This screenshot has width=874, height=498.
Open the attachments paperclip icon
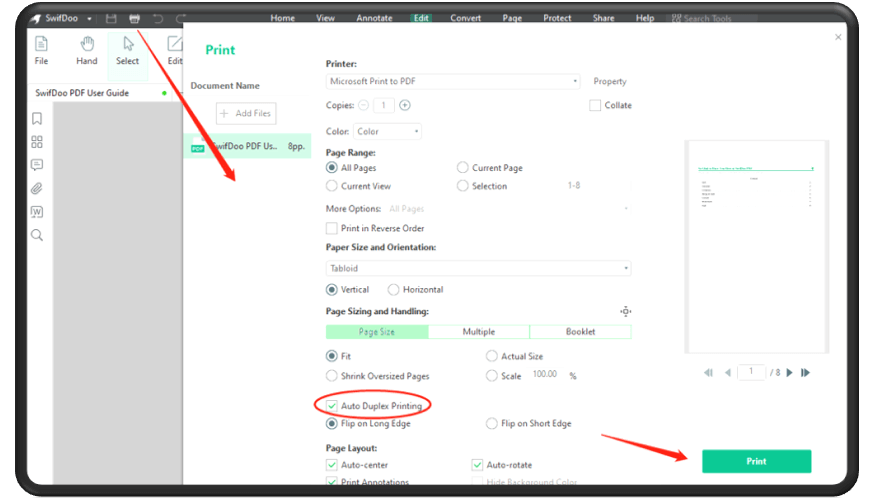tap(37, 188)
